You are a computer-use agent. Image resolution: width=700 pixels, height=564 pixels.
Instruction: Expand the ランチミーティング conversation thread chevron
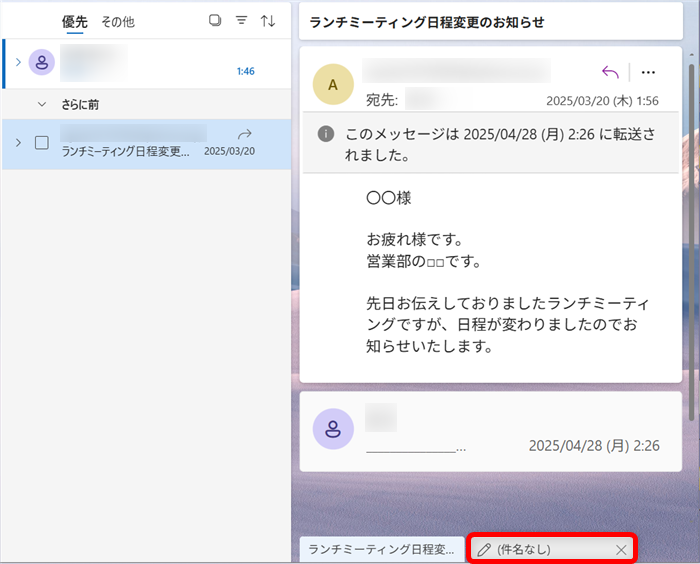[x=18, y=143]
